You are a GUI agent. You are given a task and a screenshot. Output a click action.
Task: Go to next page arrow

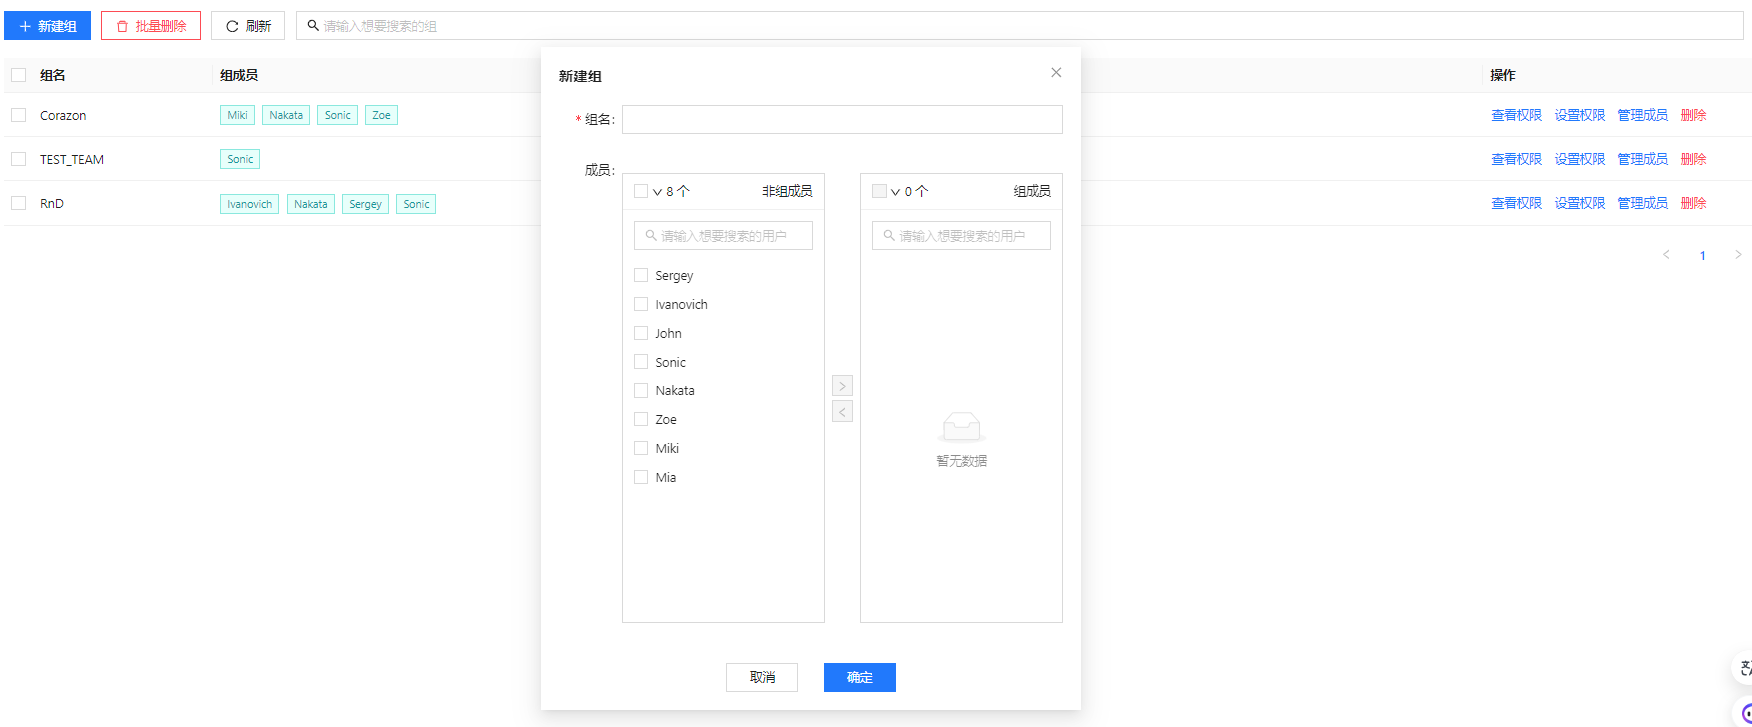pos(1738,255)
